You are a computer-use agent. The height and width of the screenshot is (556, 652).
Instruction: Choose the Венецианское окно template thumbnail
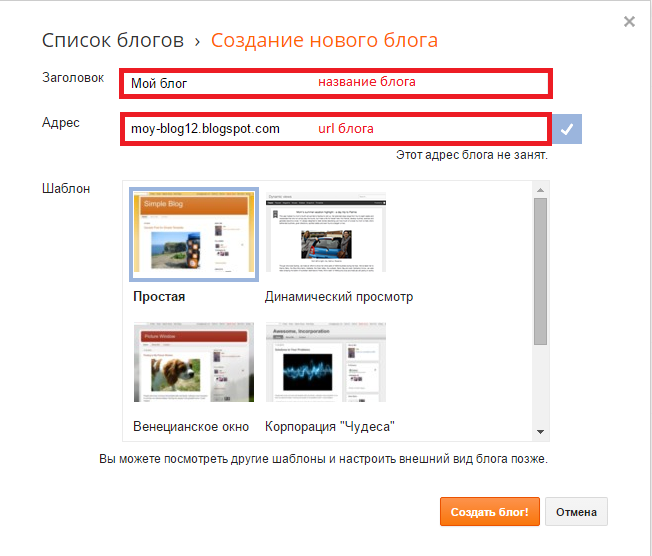[194, 362]
